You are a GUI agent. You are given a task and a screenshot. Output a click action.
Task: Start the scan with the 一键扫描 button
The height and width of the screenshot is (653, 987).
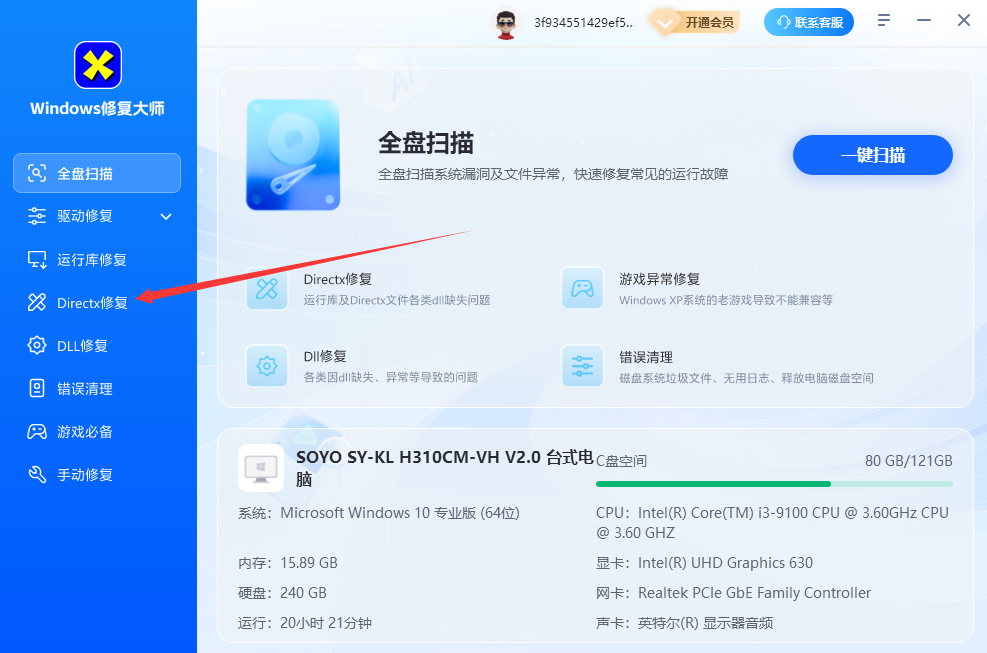[x=872, y=155]
